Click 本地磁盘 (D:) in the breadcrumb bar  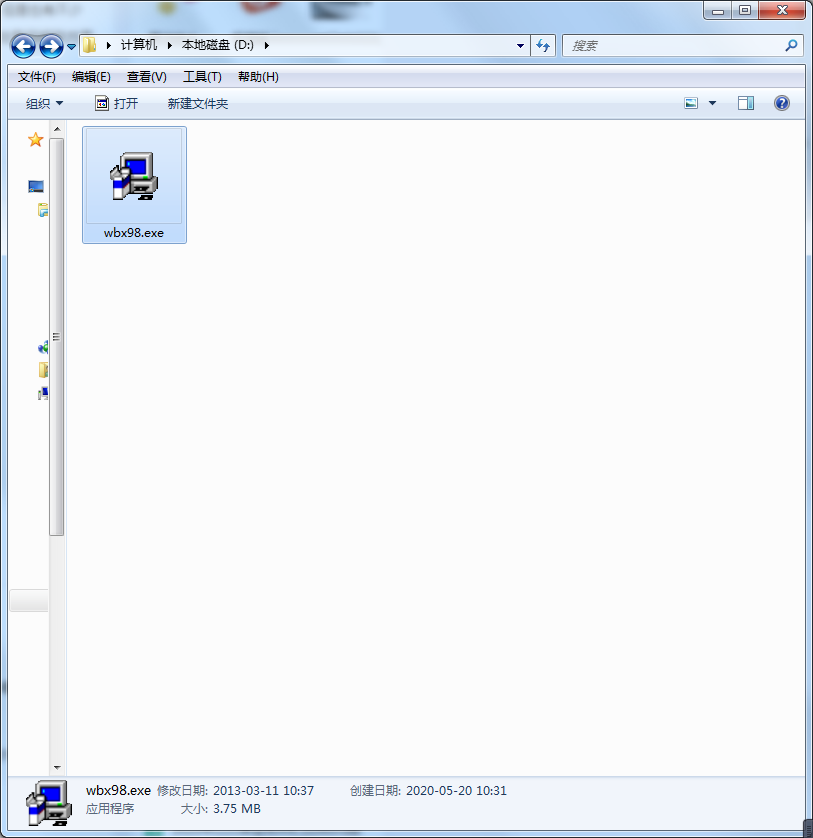tap(217, 45)
